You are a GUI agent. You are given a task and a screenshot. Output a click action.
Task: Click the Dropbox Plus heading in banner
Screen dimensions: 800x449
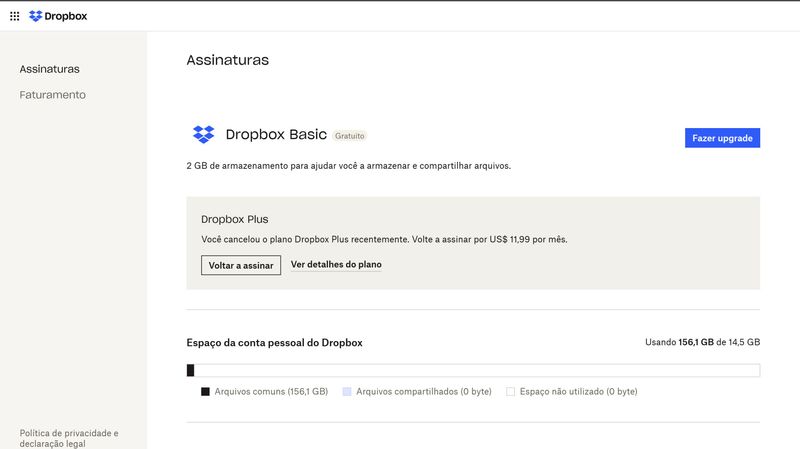click(235, 219)
